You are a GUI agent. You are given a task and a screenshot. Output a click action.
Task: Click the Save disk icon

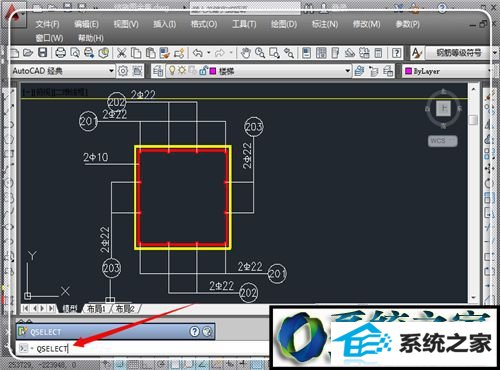tap(42, 53)
